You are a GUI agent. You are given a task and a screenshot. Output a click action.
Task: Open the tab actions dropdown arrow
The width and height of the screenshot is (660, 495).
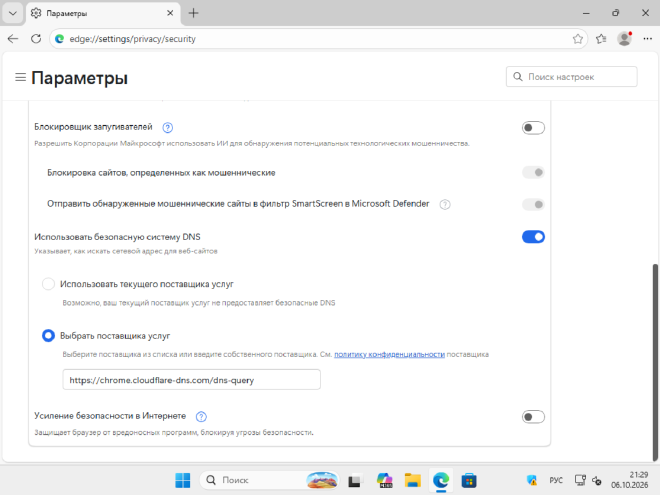[x=13, y=13]
